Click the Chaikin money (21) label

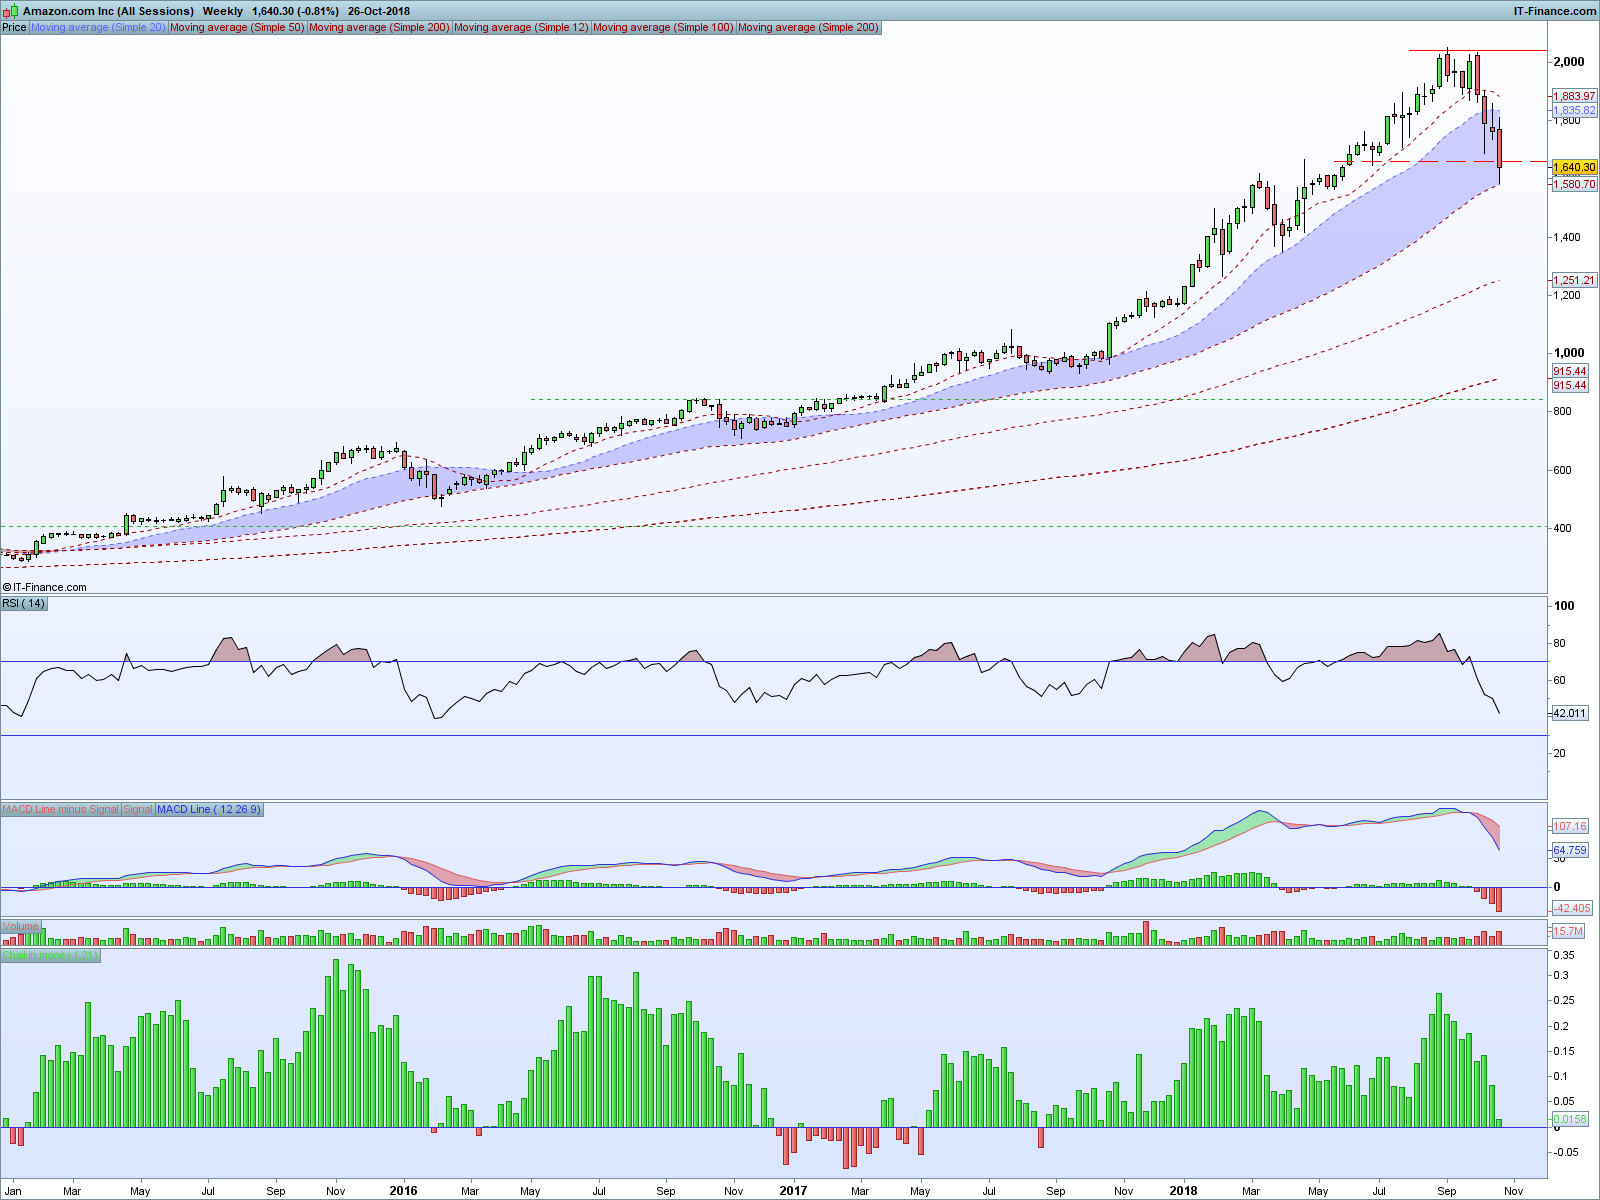pyautogui.click(x=50, y=956)
